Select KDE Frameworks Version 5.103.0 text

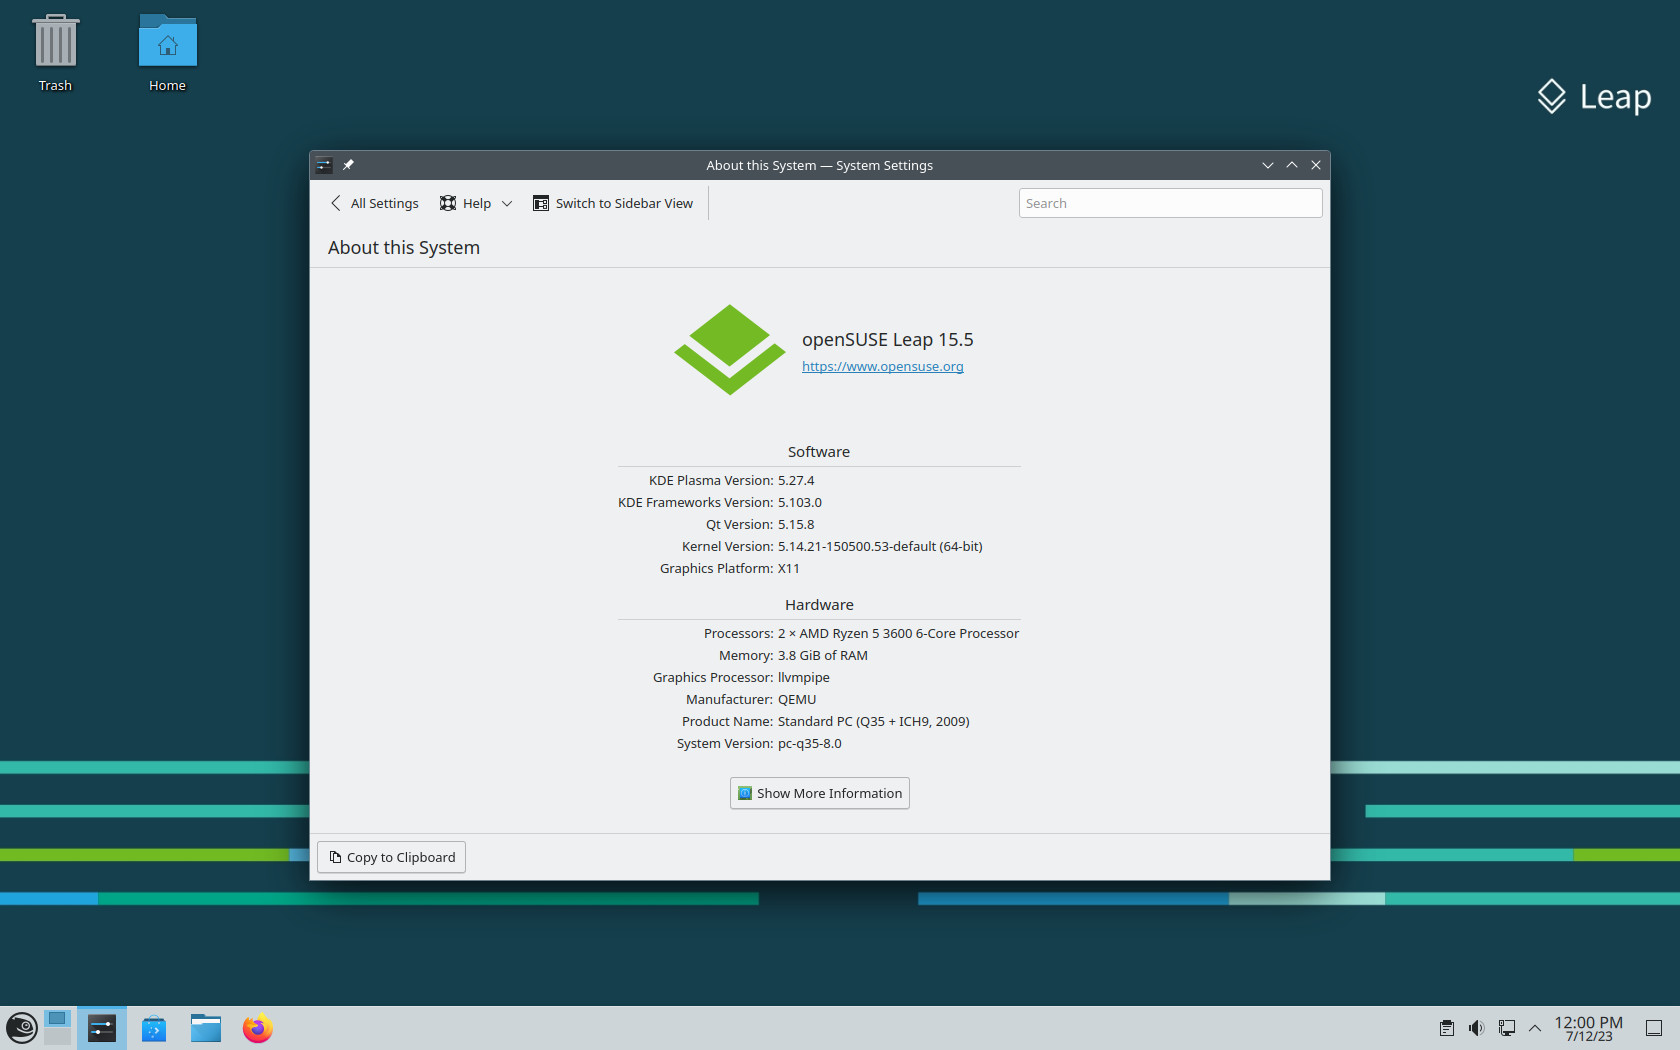pos(800,503)
